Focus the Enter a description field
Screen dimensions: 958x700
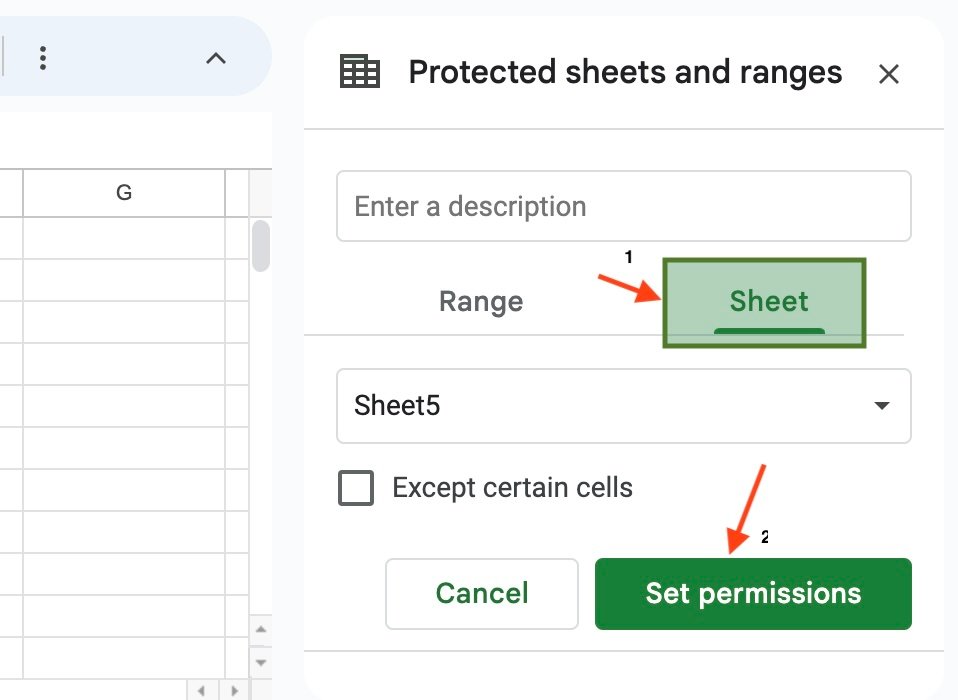click(x=623, y=207)
